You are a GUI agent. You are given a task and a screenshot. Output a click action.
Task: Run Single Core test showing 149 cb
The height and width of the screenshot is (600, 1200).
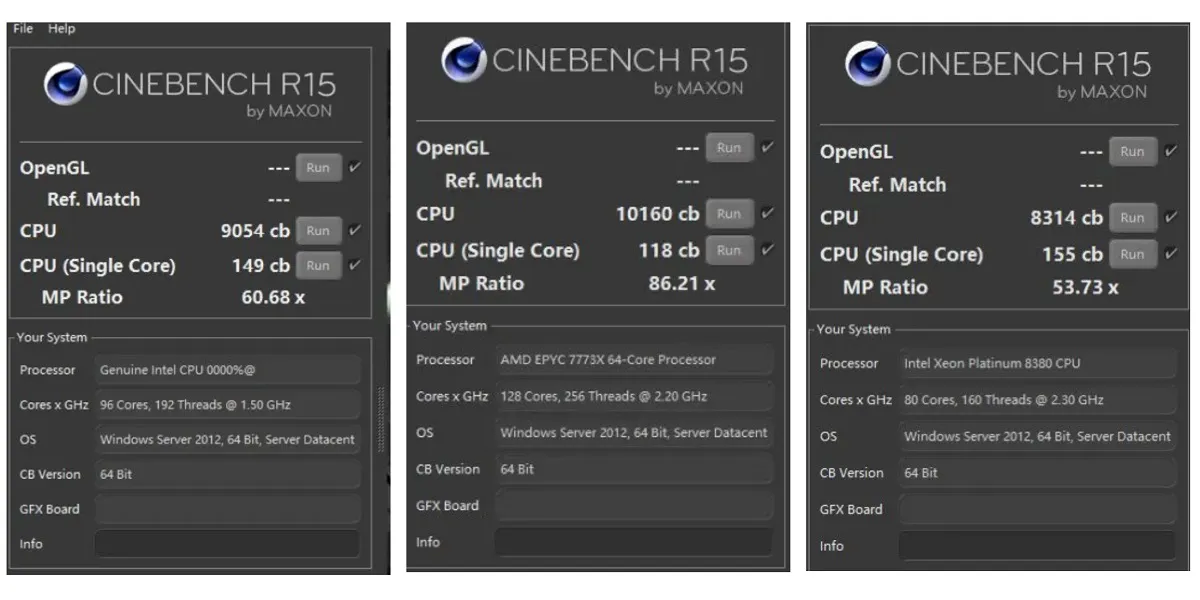click(x=318, y=266)
